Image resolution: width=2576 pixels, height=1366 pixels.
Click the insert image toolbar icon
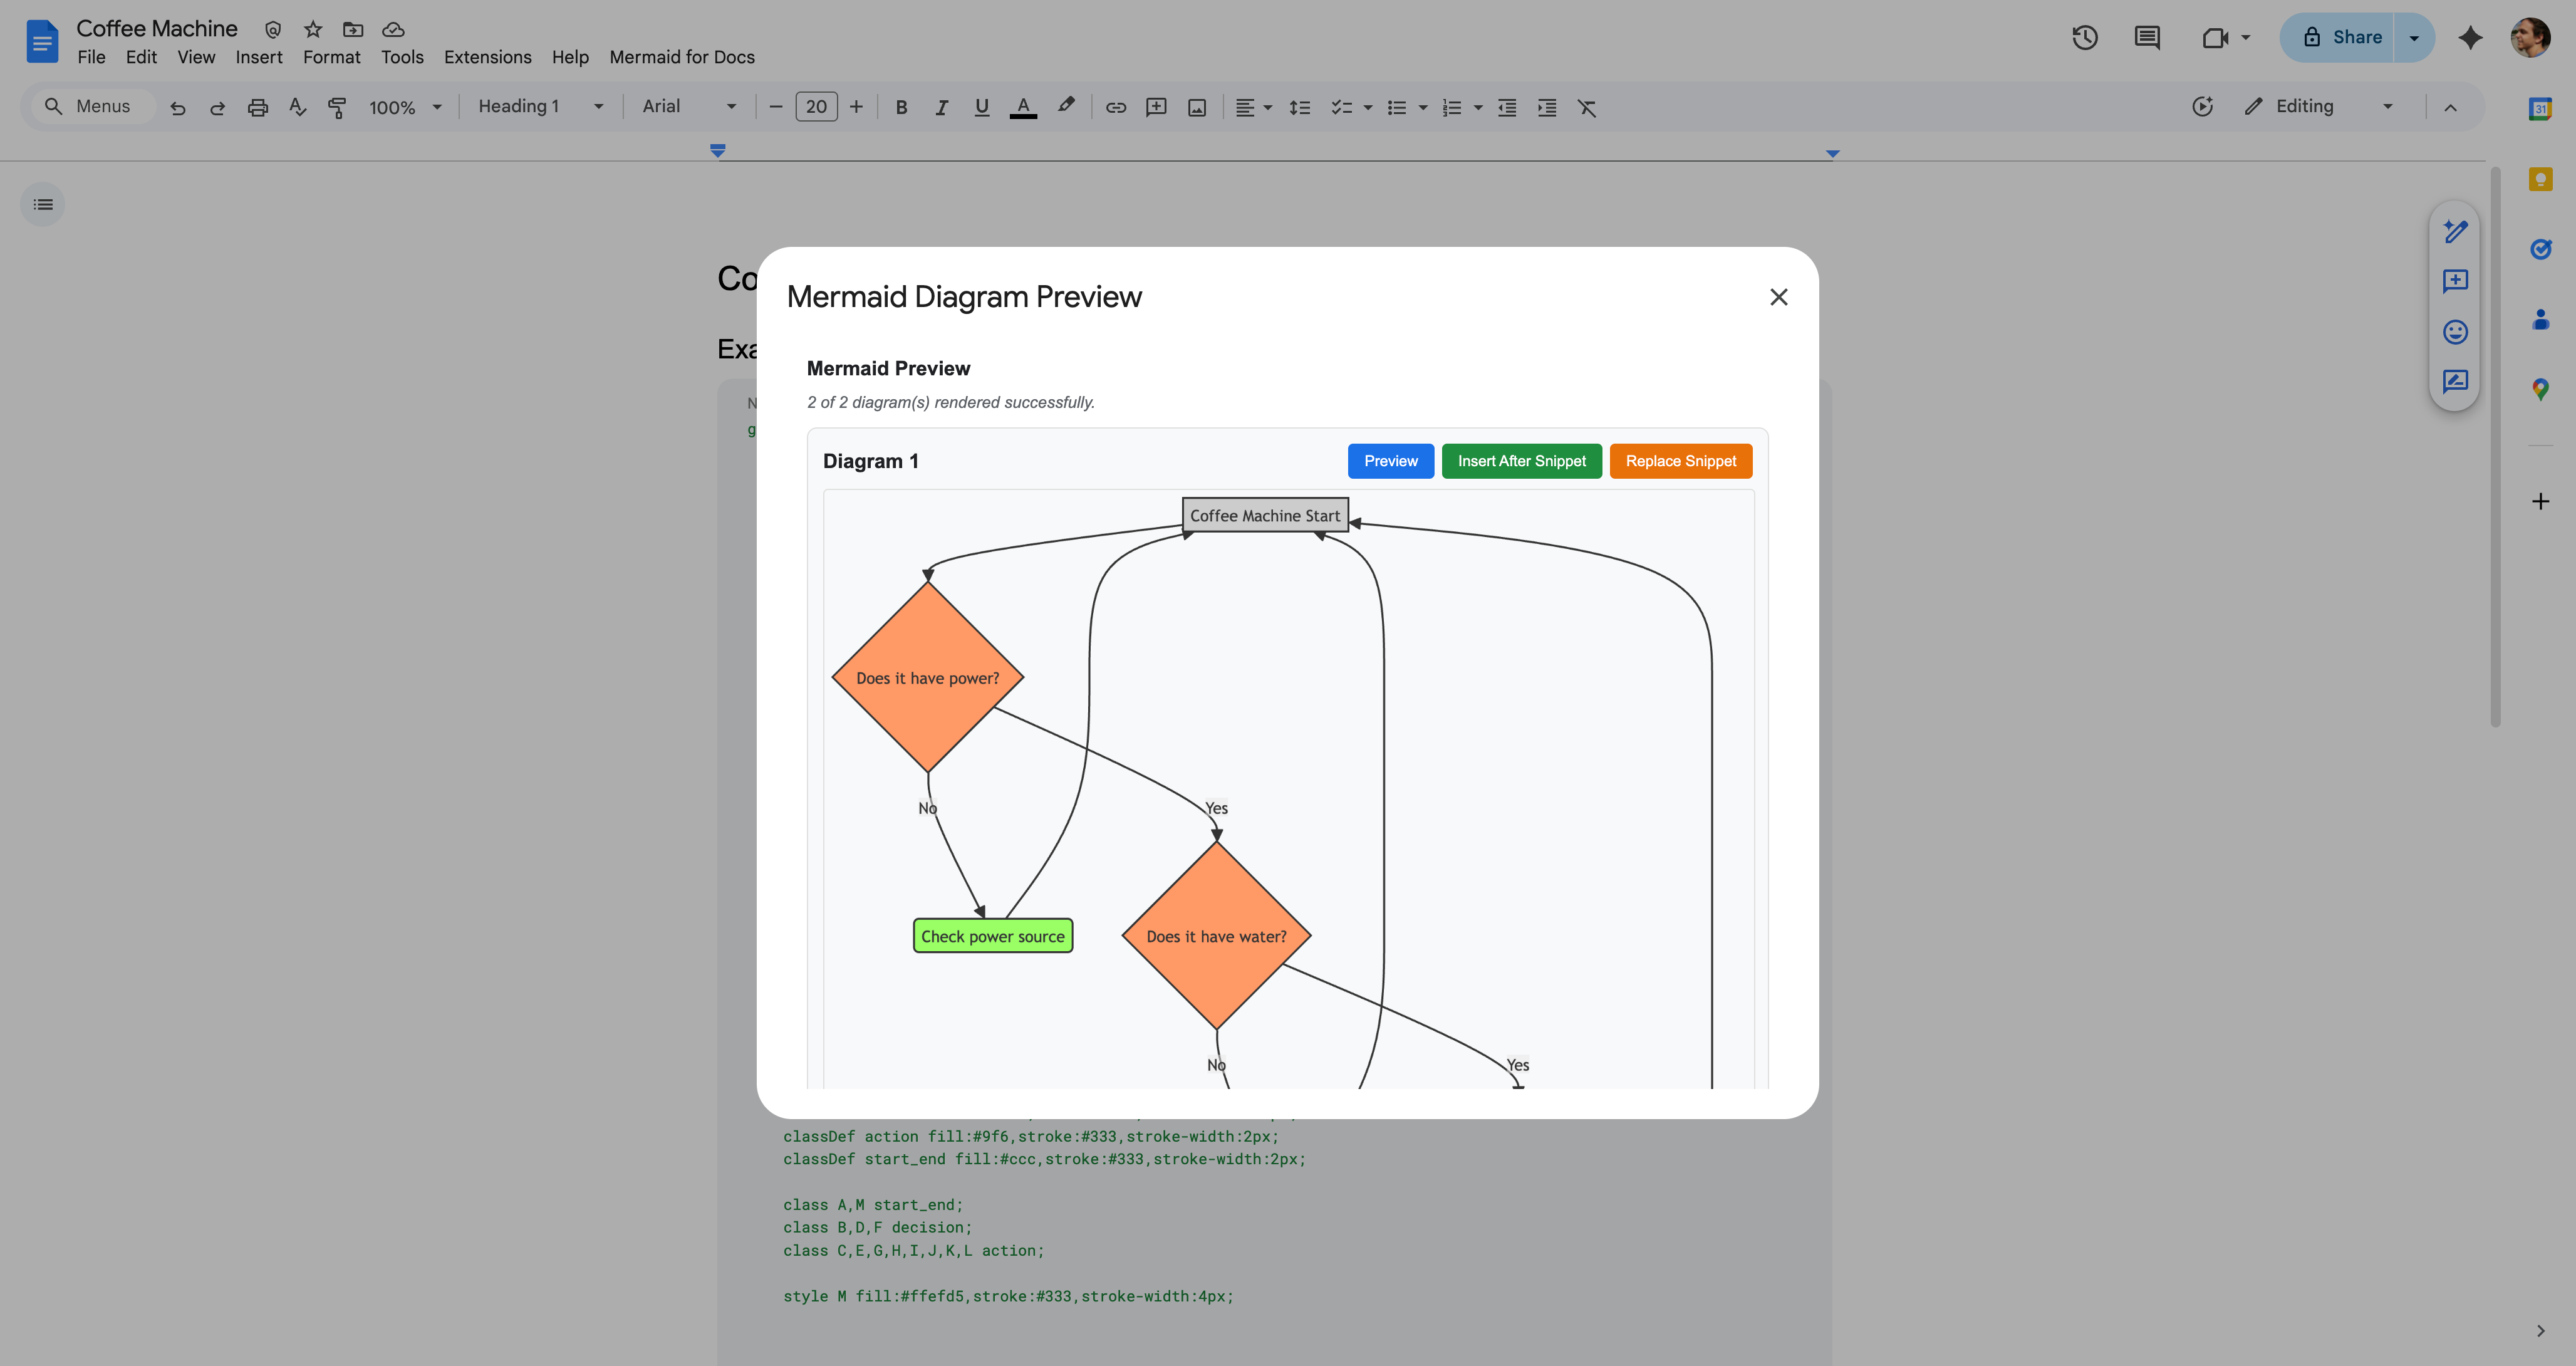[1197, 107]
